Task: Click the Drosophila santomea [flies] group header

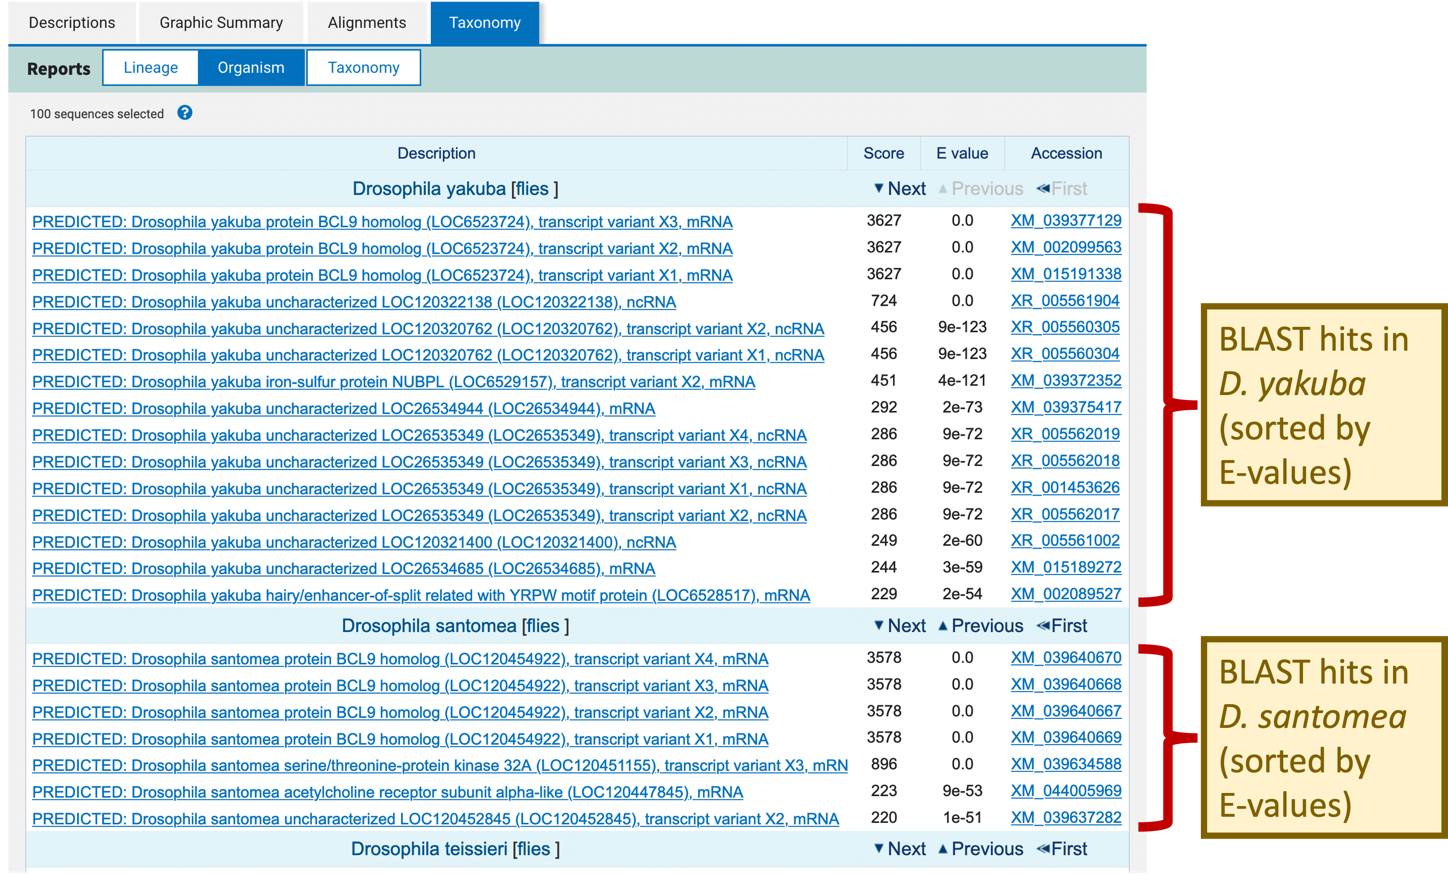Action: click(455, 626)
